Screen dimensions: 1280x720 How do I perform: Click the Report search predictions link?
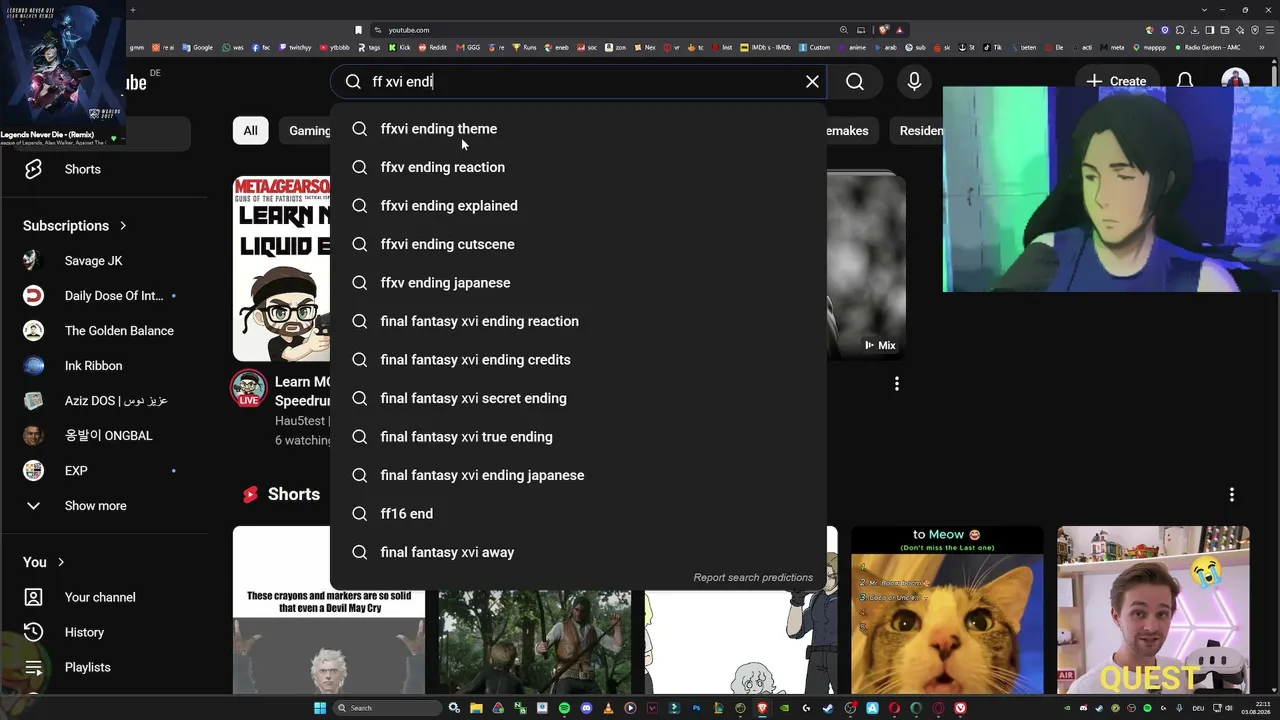tap(753, 577)
